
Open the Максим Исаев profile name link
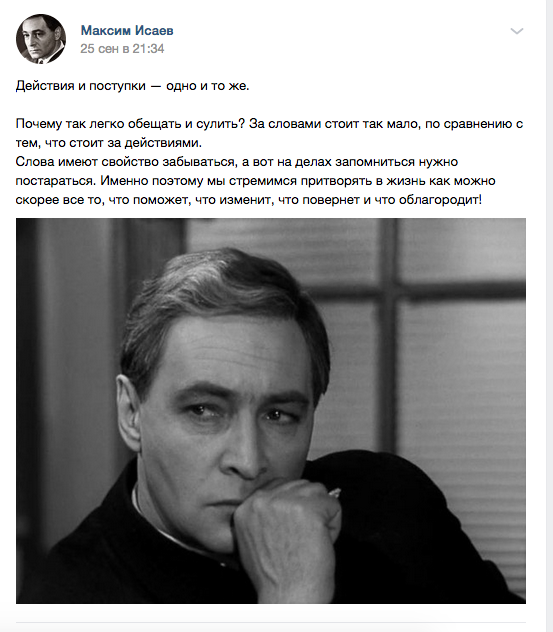(127, 30)
